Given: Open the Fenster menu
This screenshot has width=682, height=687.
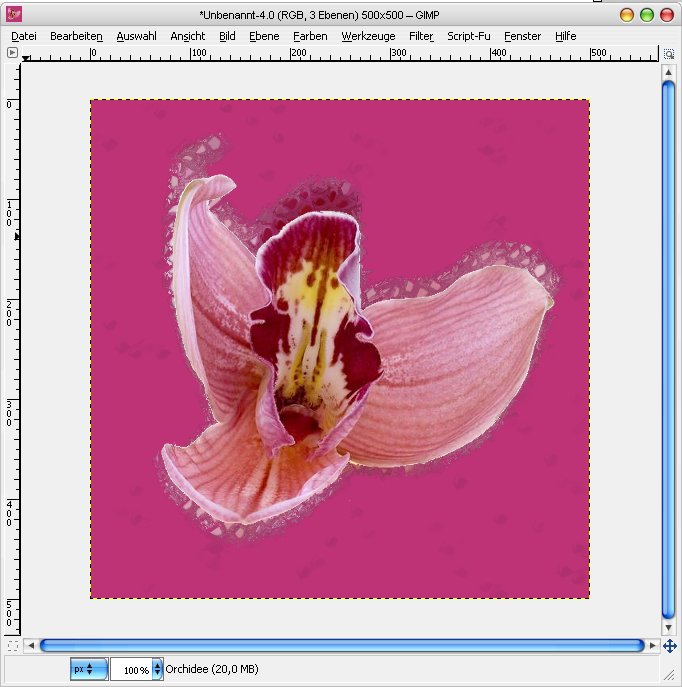Looking at the screenshot, I should click(x=522, y=36).
